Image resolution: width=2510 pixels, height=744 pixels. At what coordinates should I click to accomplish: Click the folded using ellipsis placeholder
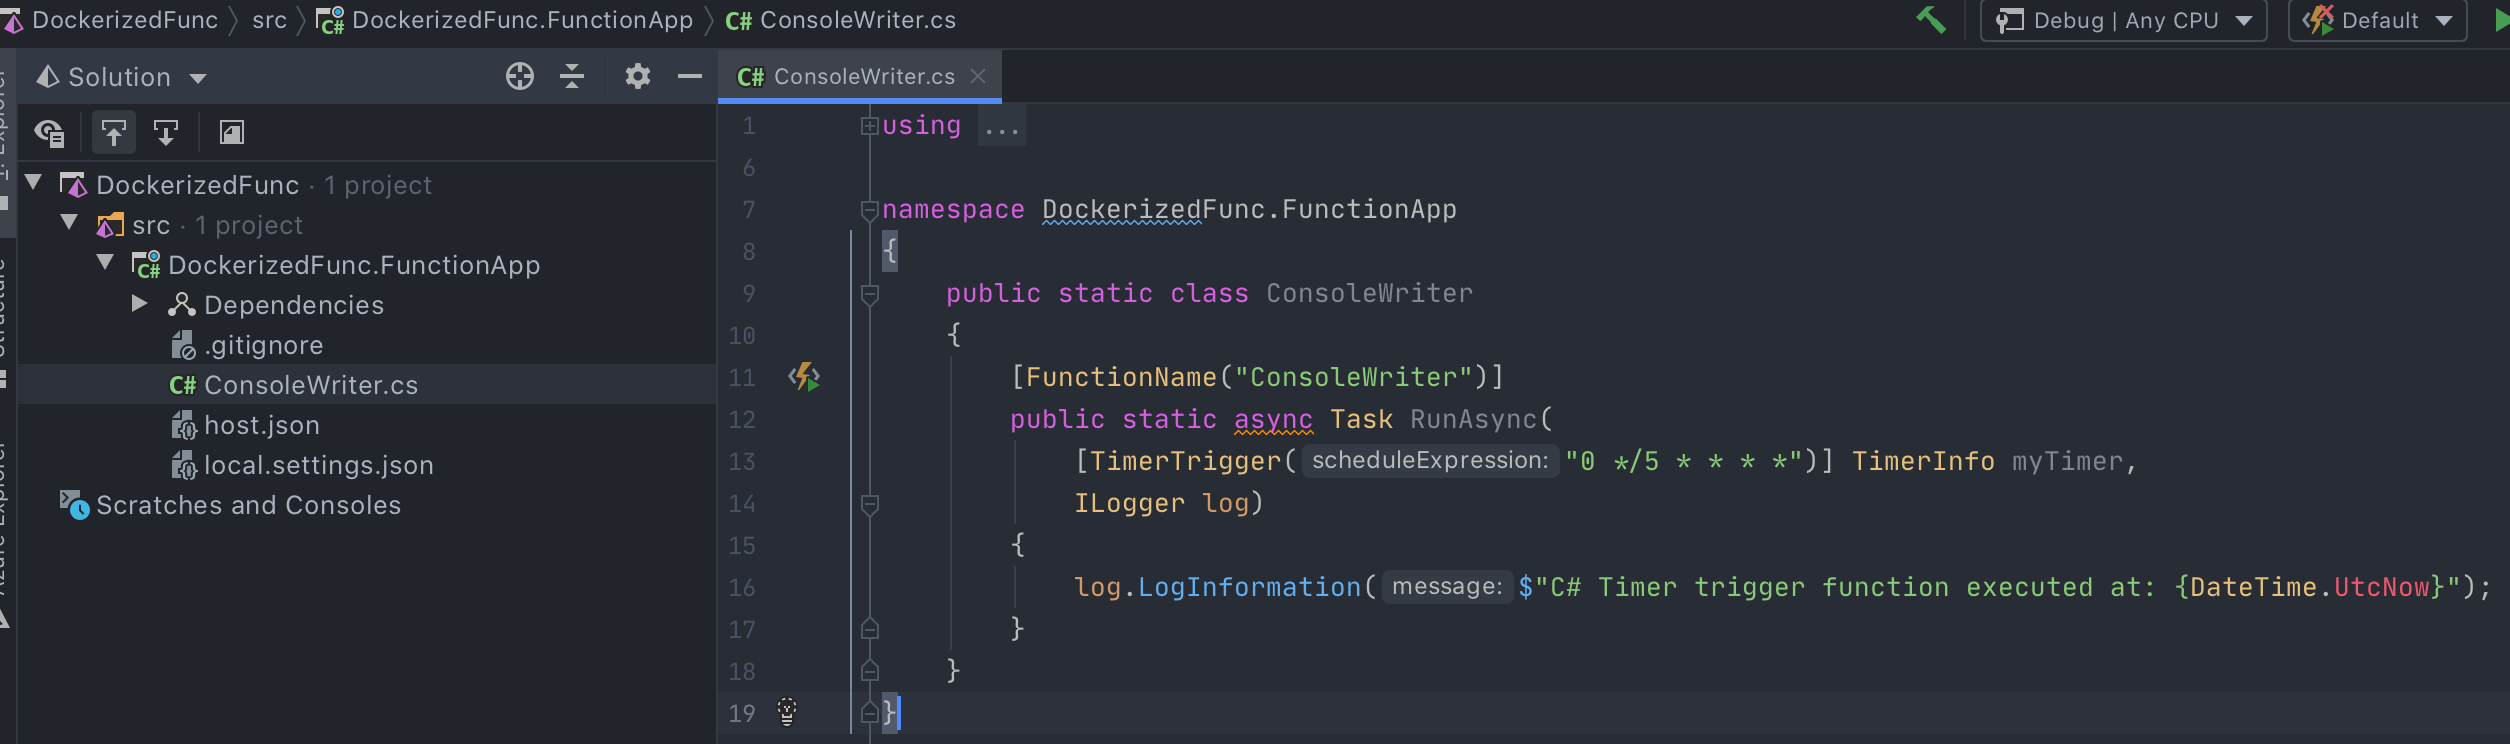point(1002,127)
